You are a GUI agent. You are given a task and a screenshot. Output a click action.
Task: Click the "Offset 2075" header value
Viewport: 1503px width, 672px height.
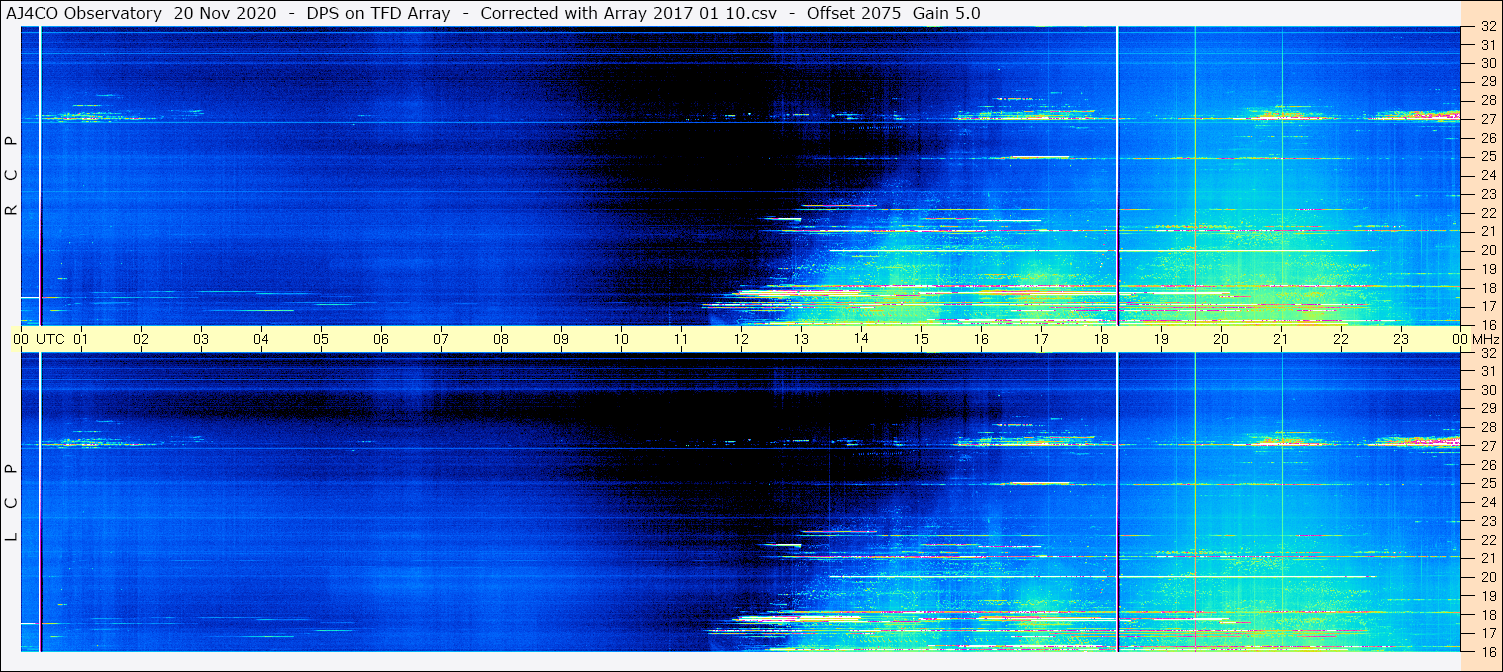click(x=853, y=13)
